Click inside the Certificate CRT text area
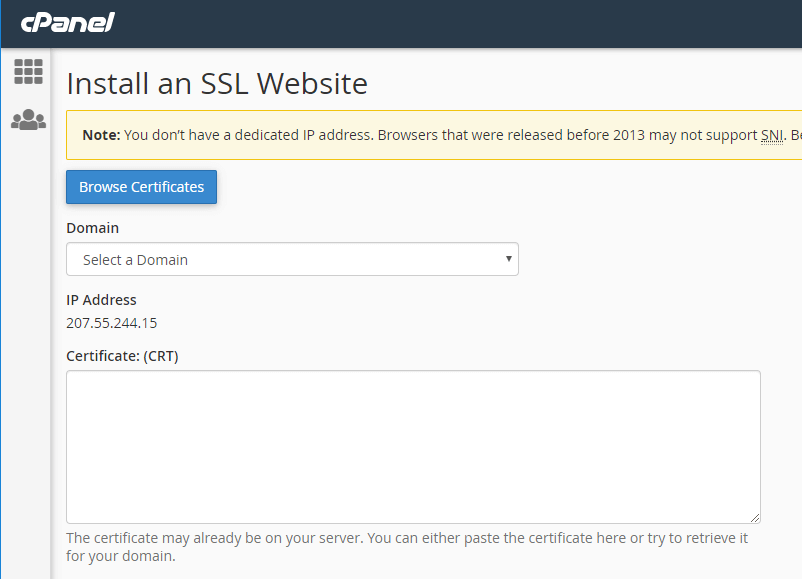Screen dimensions: 802x579 [x=413, y=445]
